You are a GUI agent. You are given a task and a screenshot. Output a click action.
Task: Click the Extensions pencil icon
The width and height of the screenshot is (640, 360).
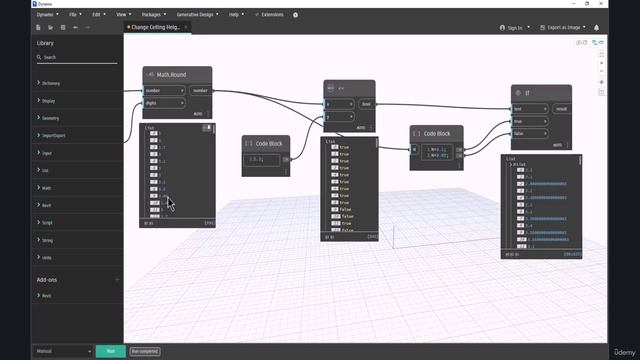[257, 15]
